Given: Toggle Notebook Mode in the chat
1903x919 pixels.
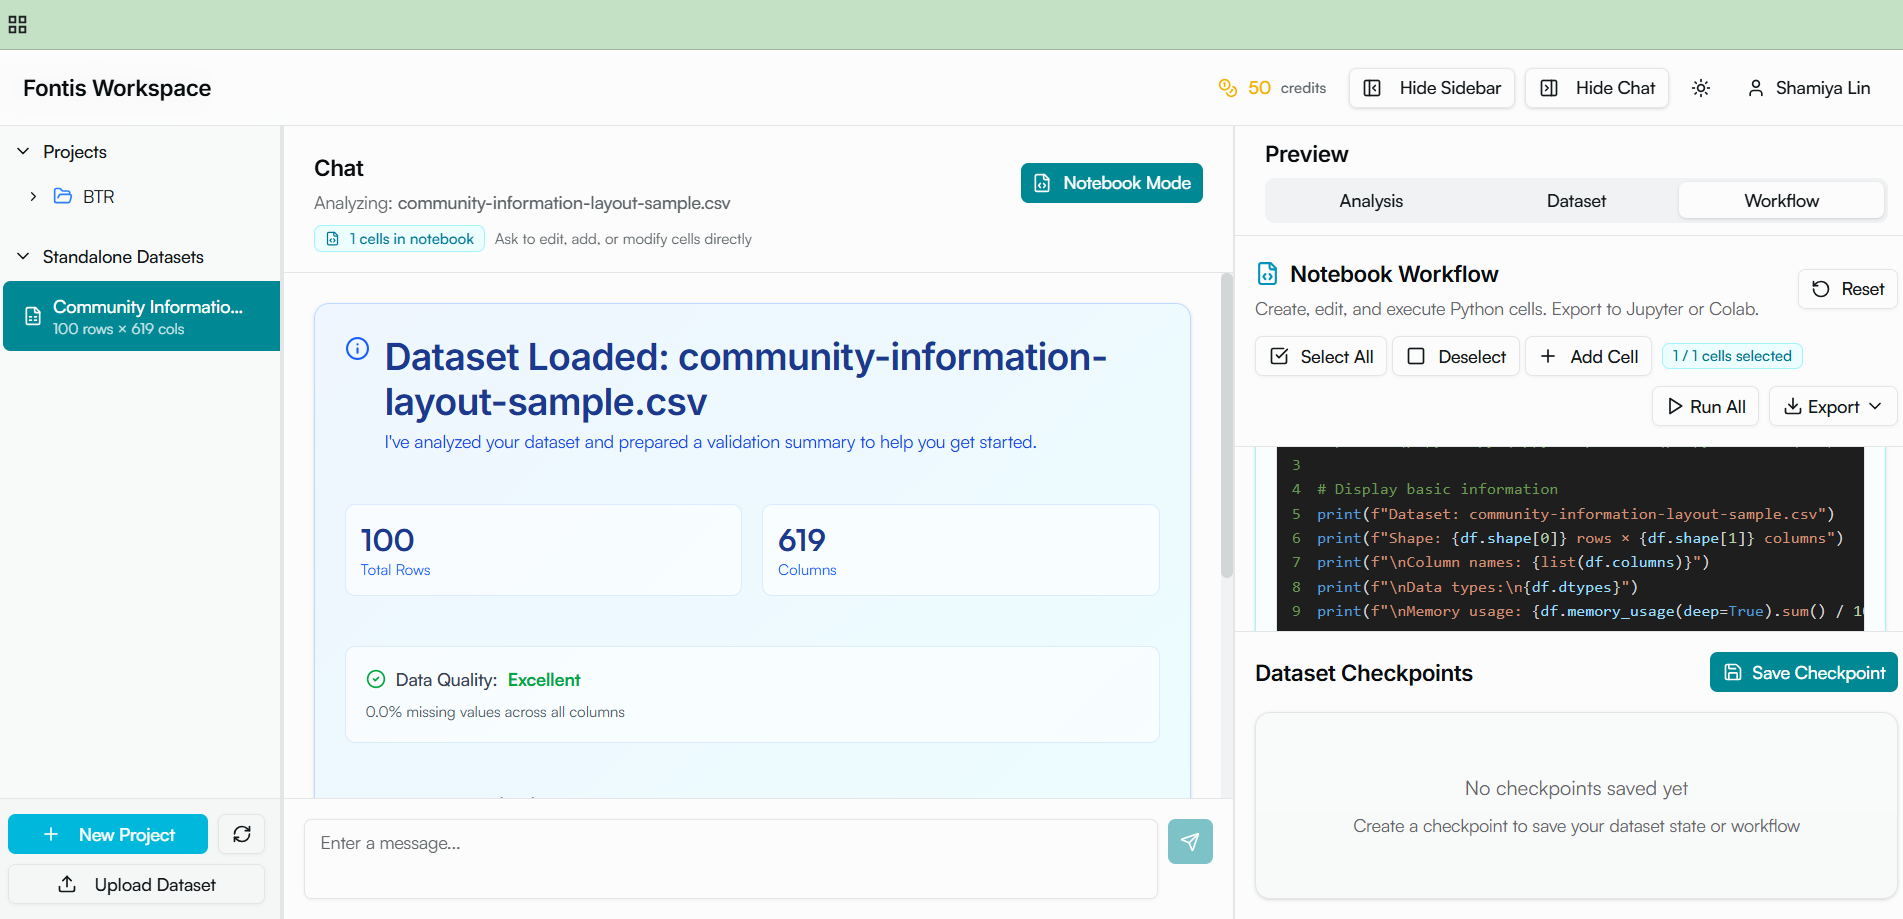Looking at the screenshot, I should point(1111,183).
